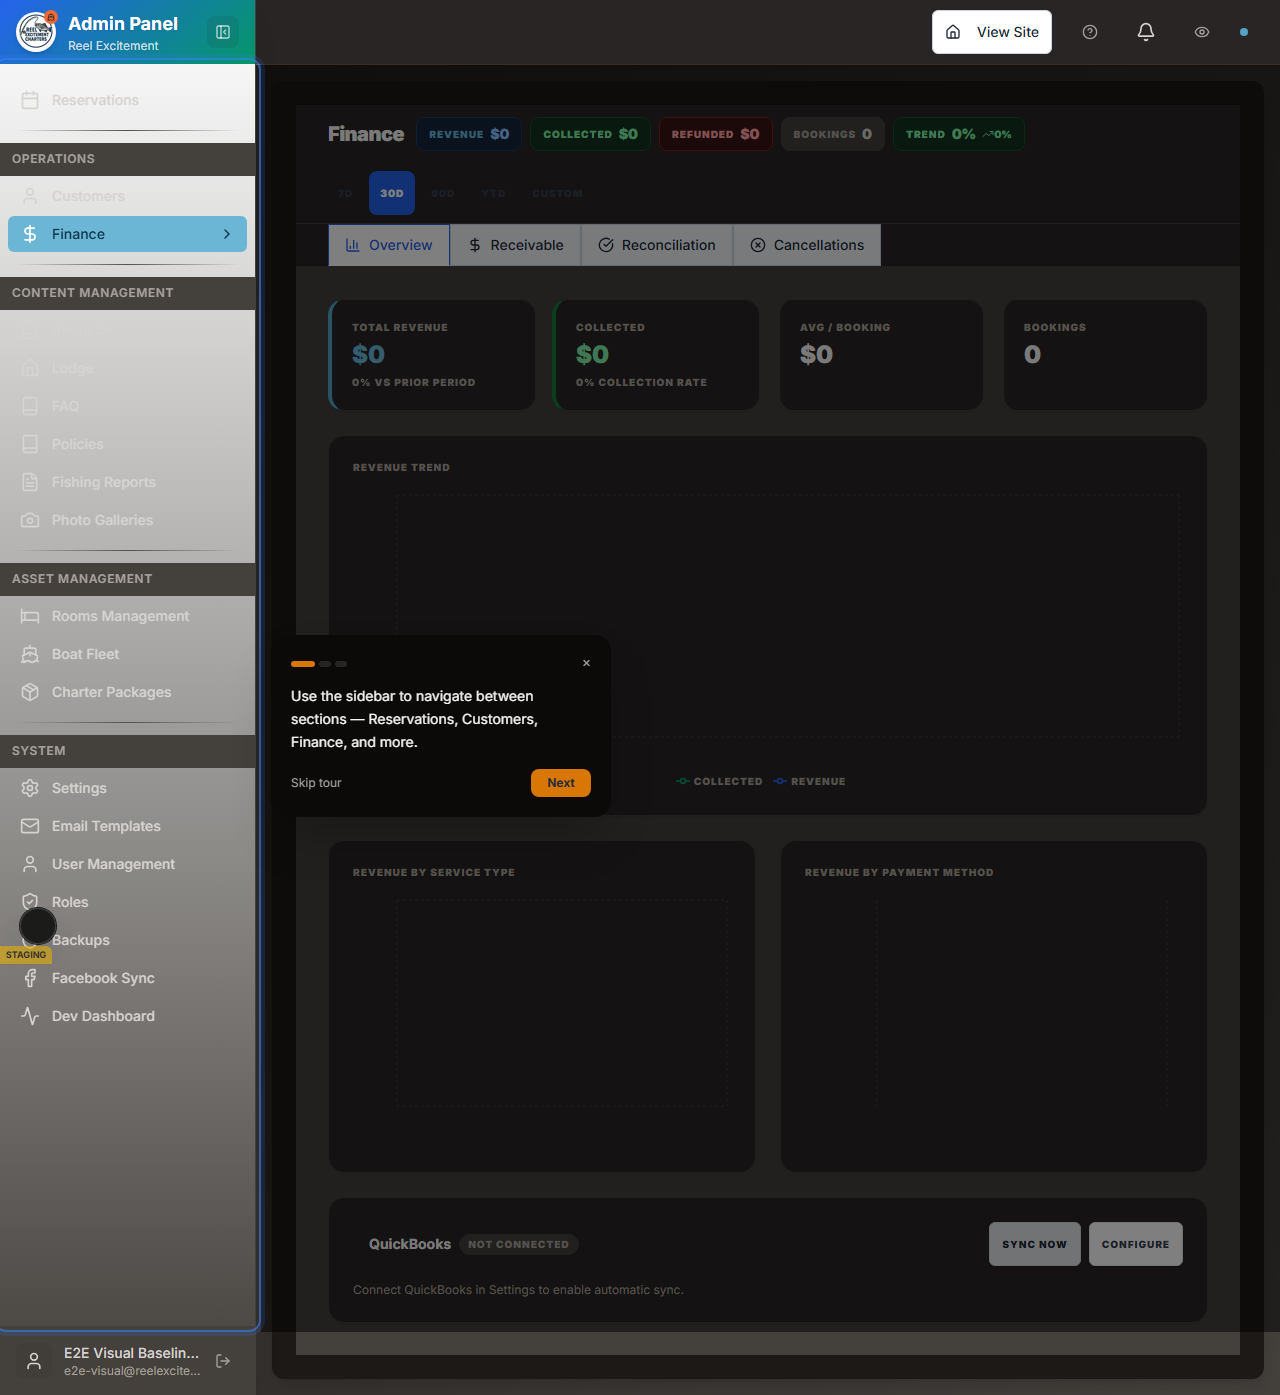The height and width of the screenshot is (1395, 1280).
Task: Switch to the Receivable tab
Action: point(516,245)
